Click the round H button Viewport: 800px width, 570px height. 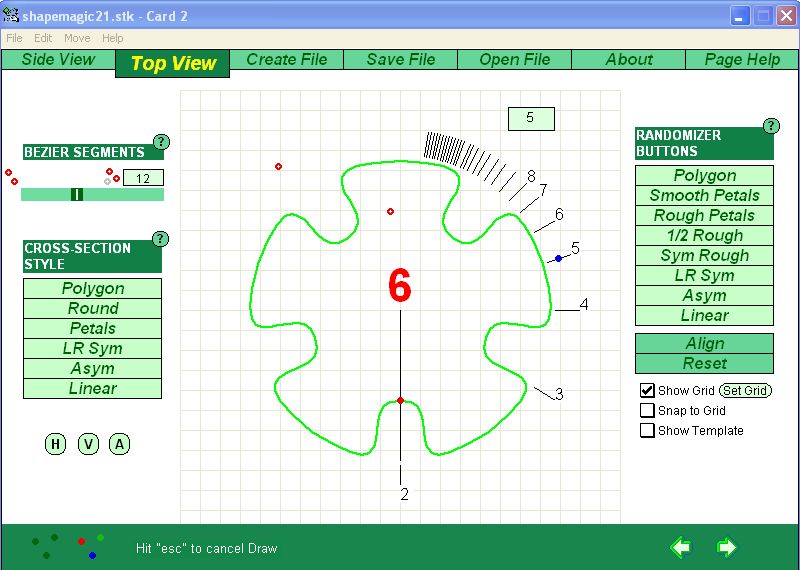click(55, 444)
